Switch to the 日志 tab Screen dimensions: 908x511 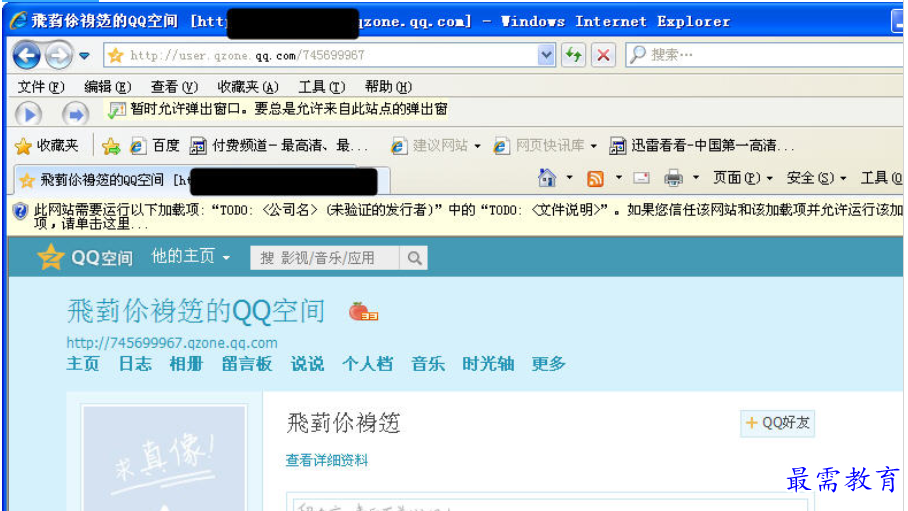(x=135, y=364)
